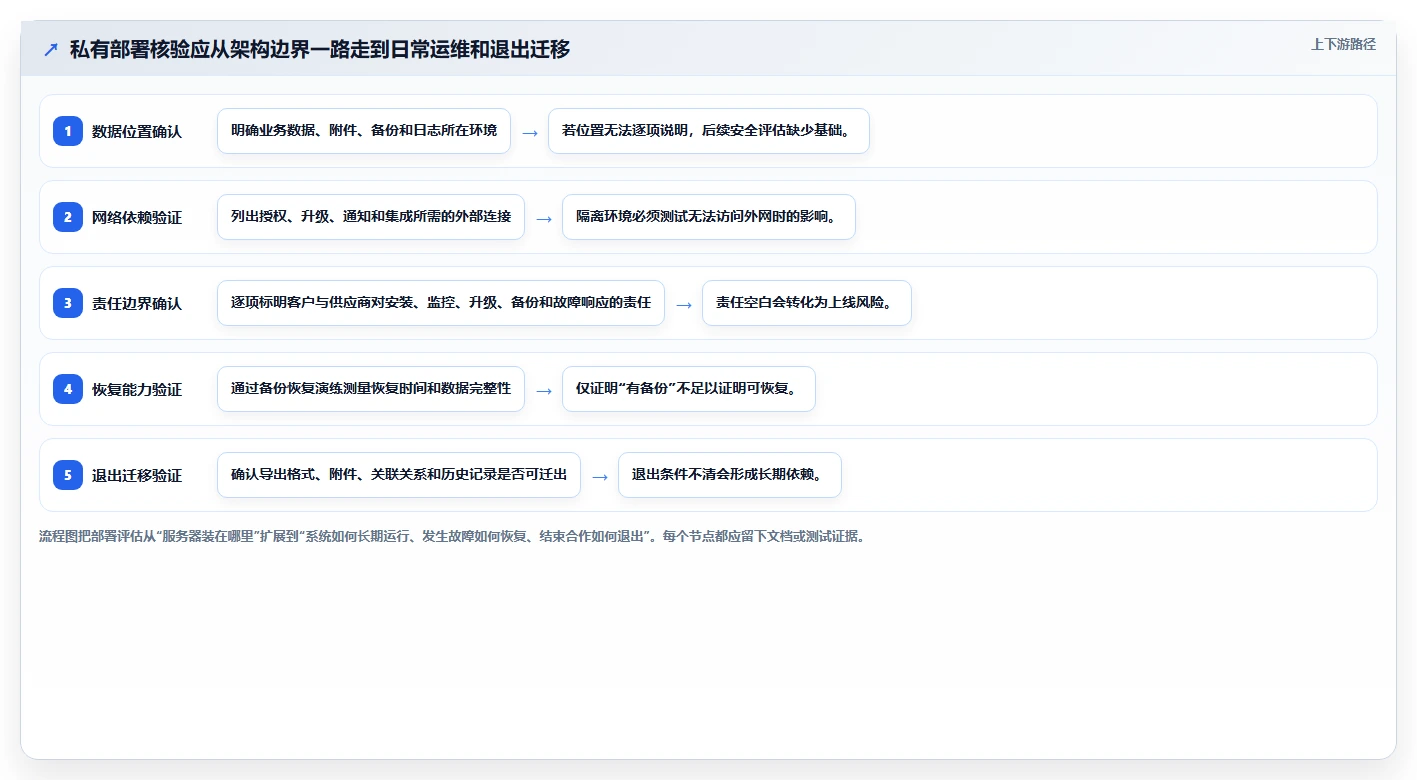Screen dimensions: 1417x780
Task: Click the arrow in the 责任边界确认 row
Action: (x=684, y=304)
